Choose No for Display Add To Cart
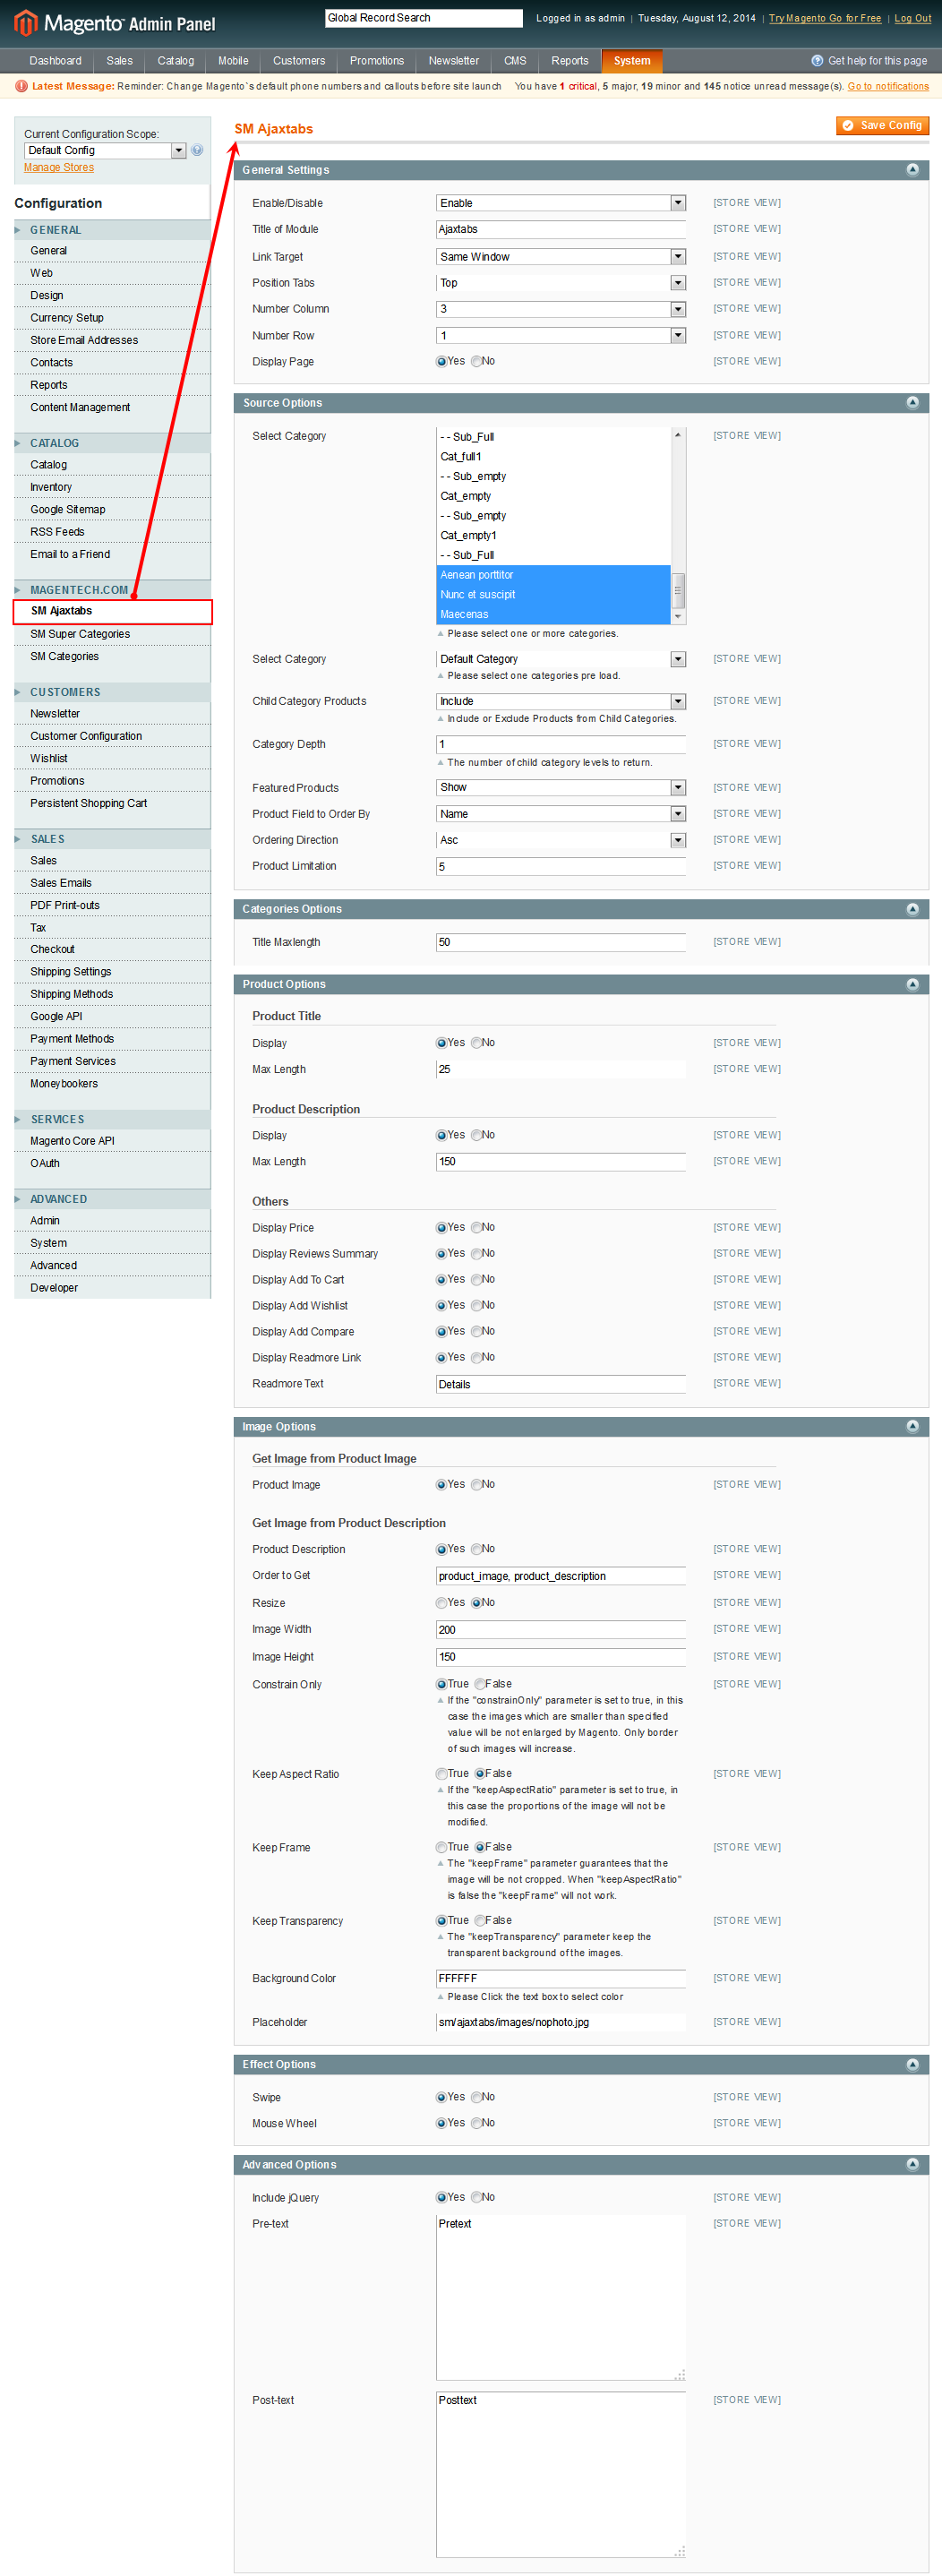This screenshot has width=942, height=2576. coord(477,1280)
